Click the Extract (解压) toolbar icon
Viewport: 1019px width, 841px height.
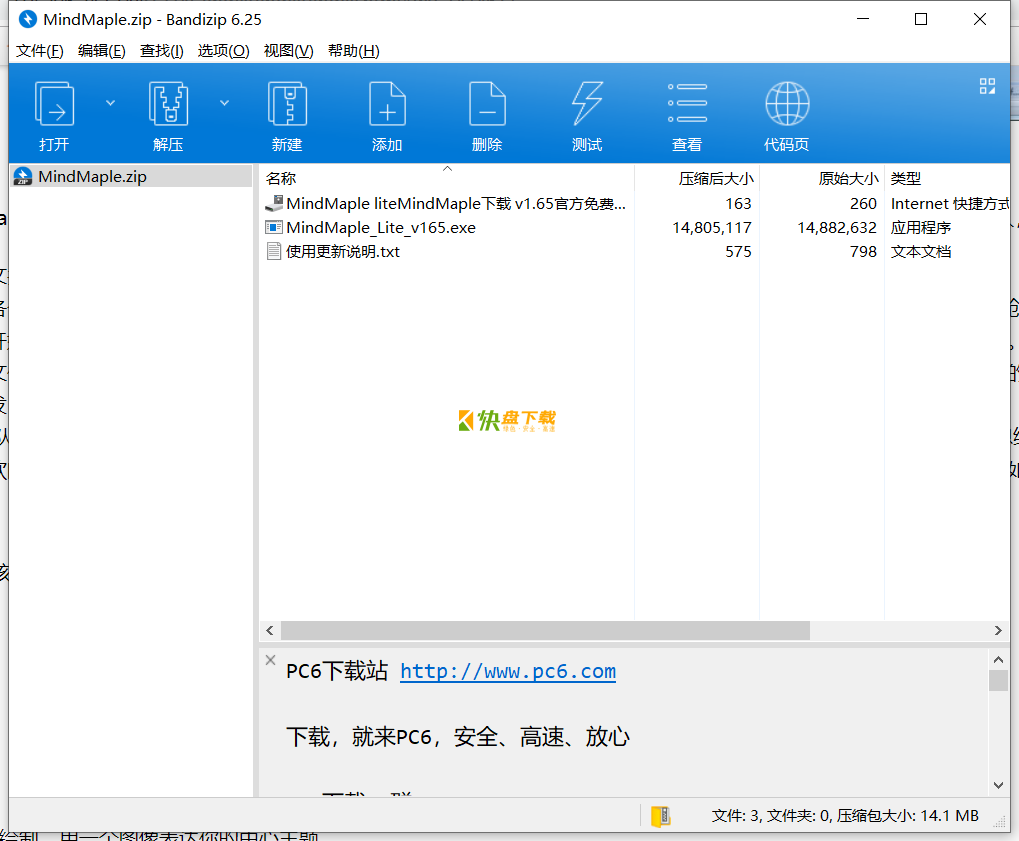point(168,103)
